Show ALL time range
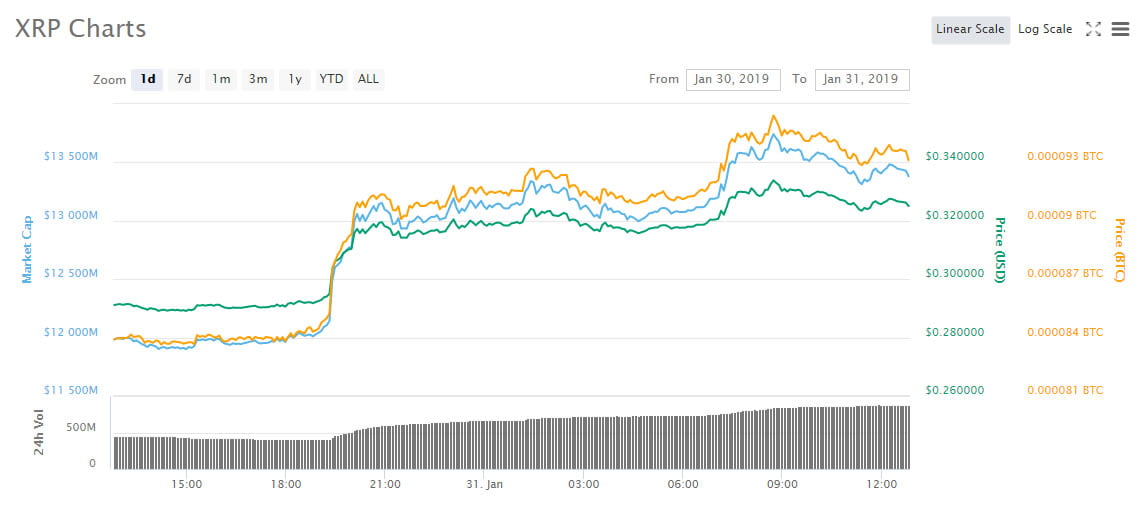 369,79
